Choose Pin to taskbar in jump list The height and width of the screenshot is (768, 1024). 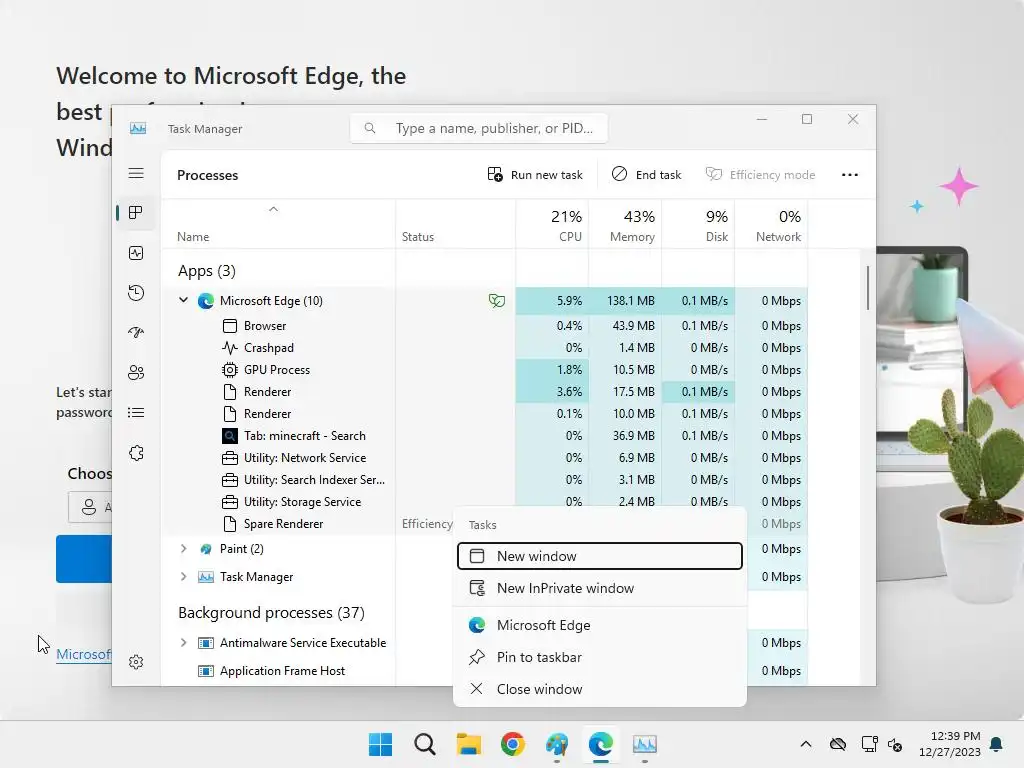(600, 658)
